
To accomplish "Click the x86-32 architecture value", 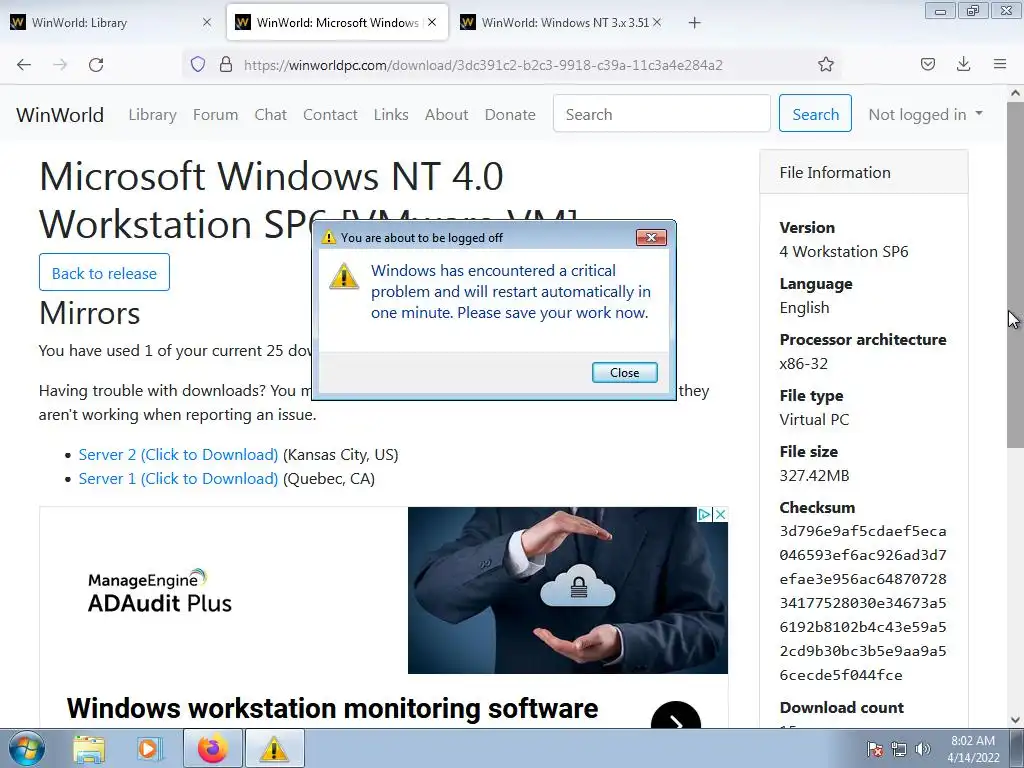I will point(803,363).
